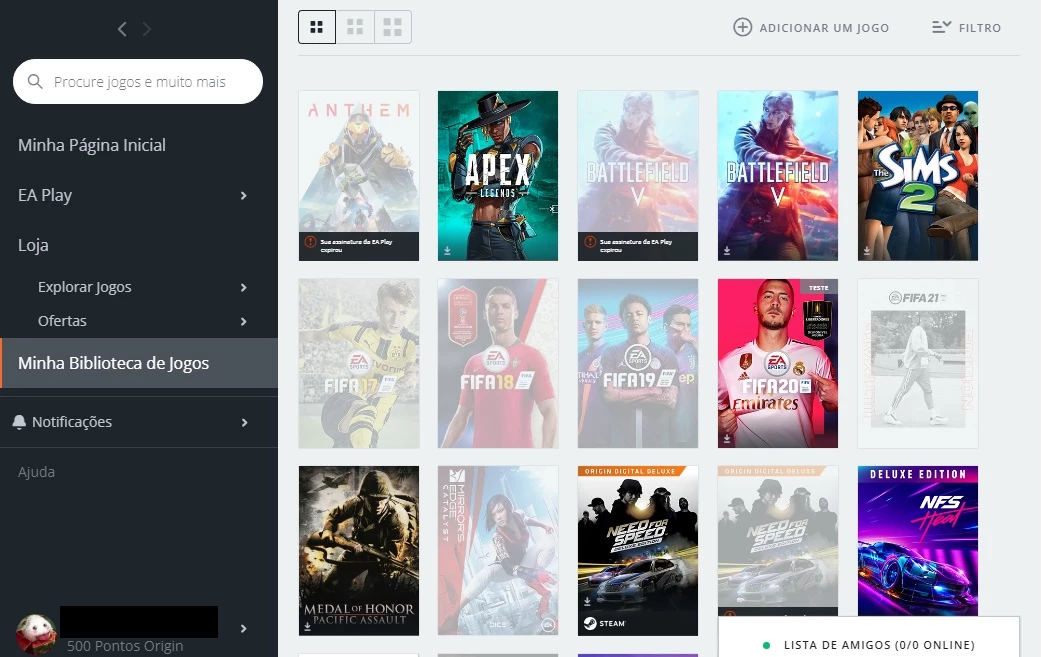Screen dimensions: 1041x657
Task: Click the user avatar picture
Action: click(x=36, y=634)
